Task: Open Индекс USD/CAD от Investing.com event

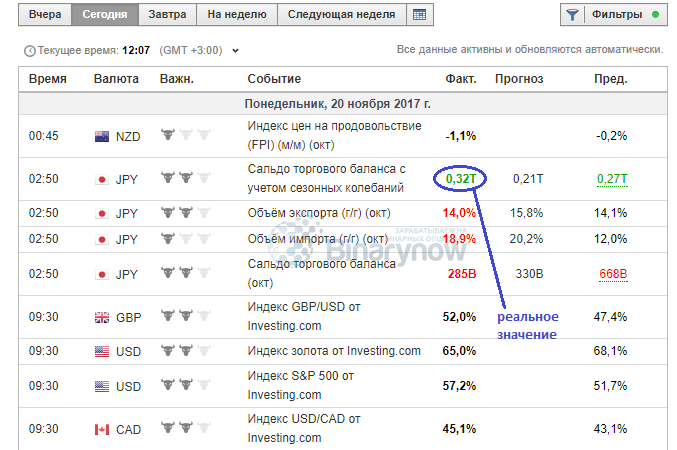Action: (x=304, y=428)
